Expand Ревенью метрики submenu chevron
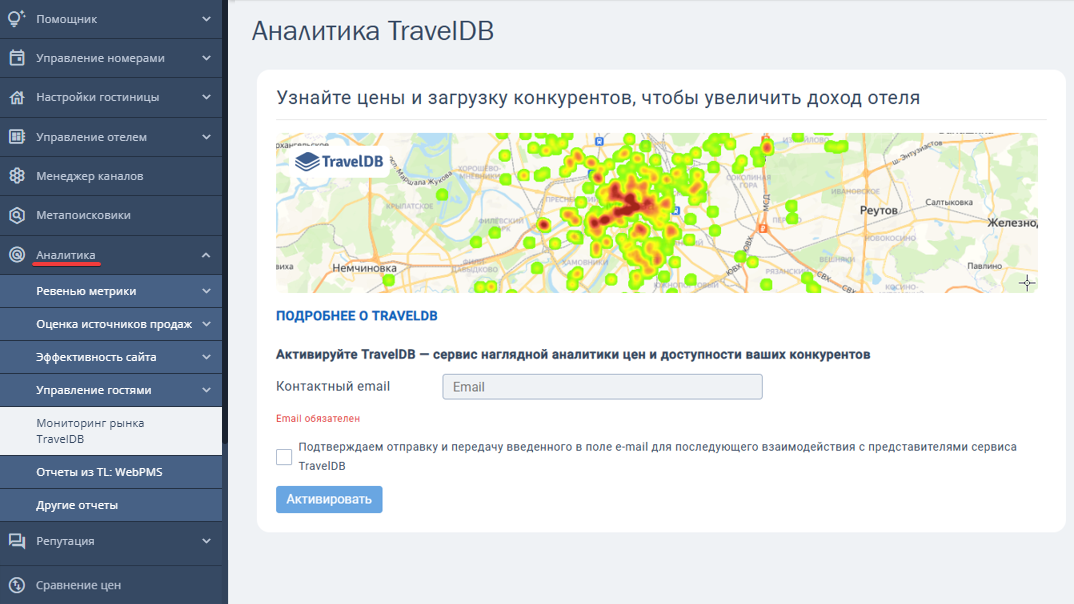Screen dimensions: 1074x604 (x=206, y=291)
